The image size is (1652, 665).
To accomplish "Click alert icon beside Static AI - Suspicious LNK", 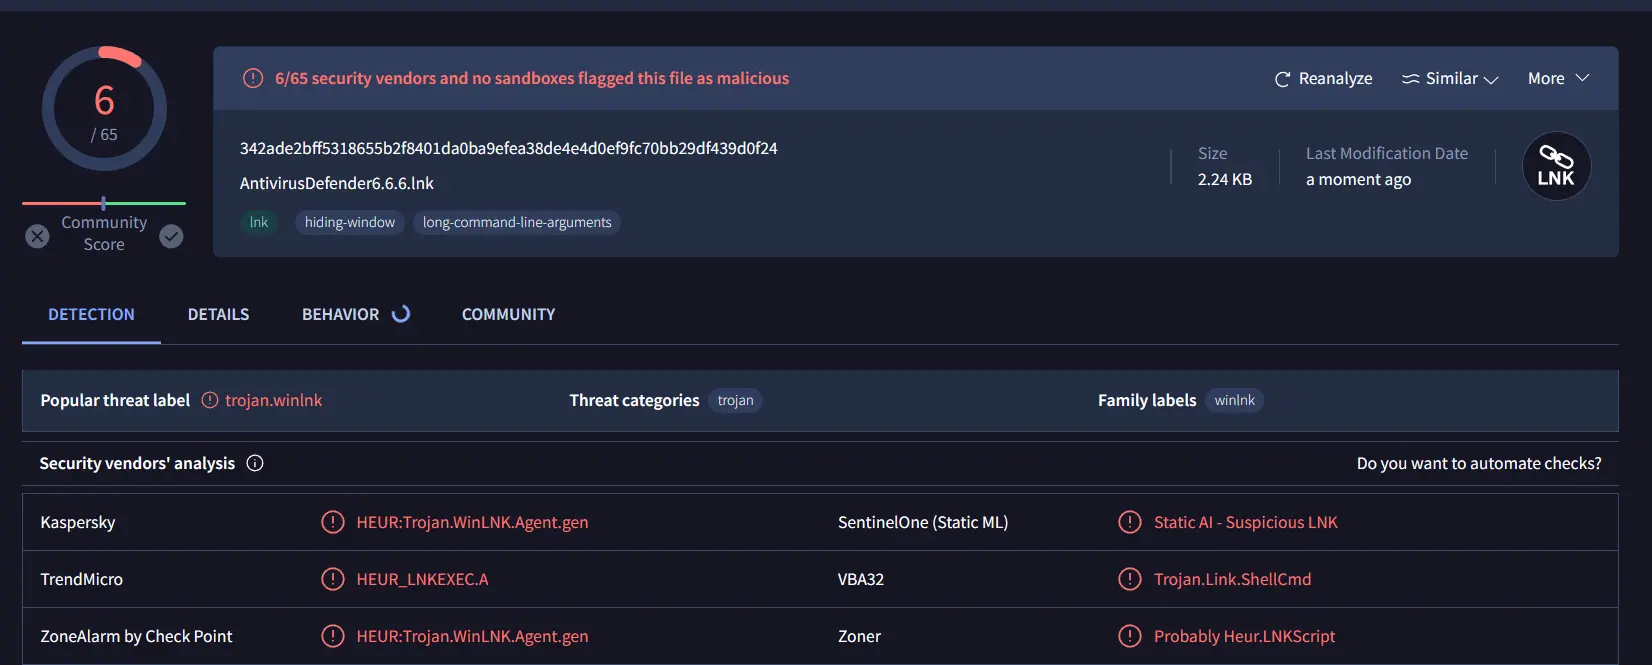I will [1130, 522].
